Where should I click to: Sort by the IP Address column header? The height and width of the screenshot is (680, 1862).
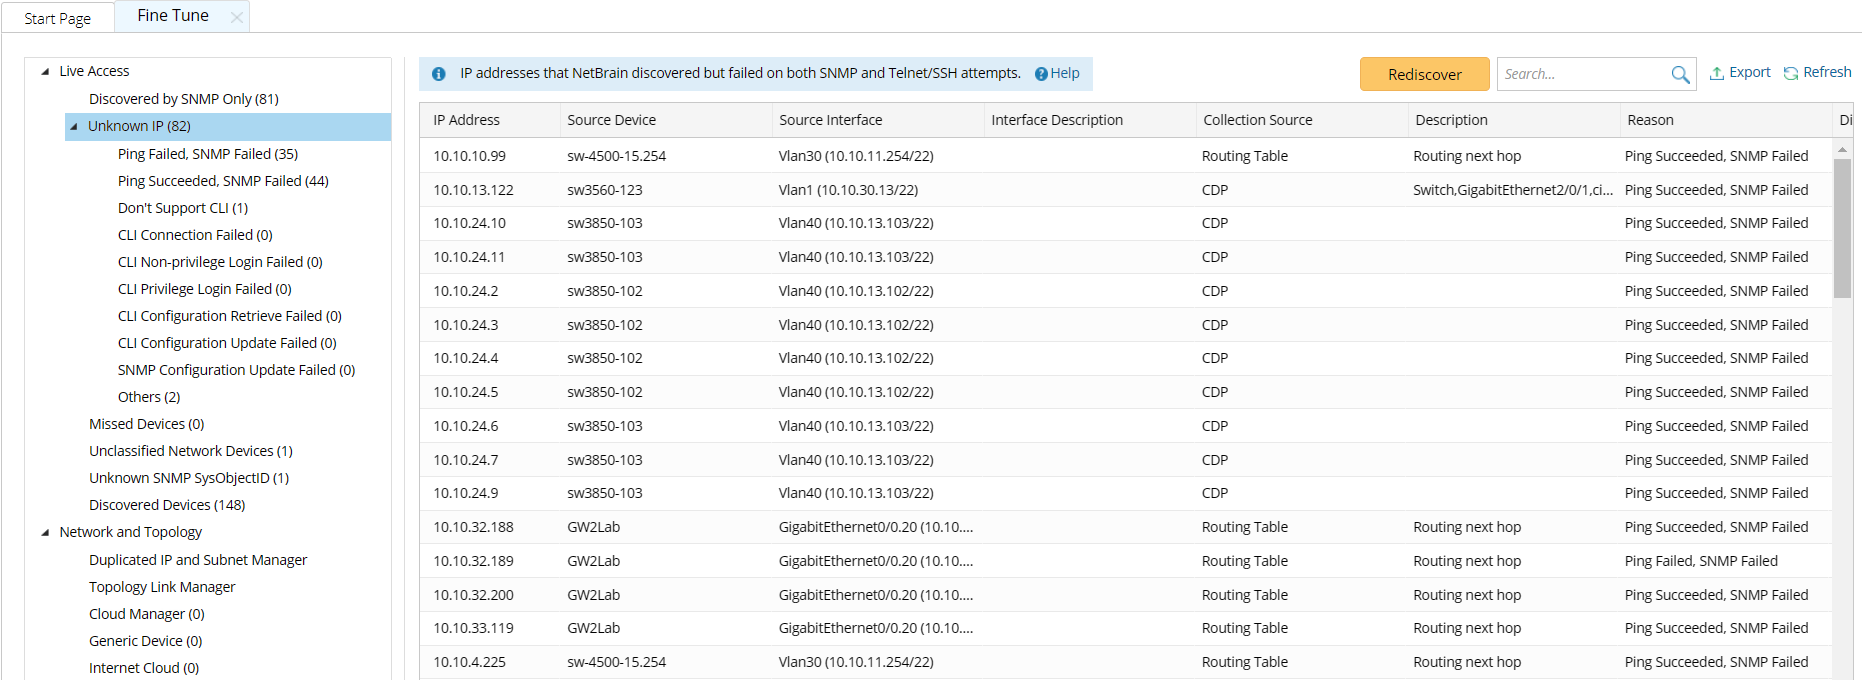coord(467,120)
